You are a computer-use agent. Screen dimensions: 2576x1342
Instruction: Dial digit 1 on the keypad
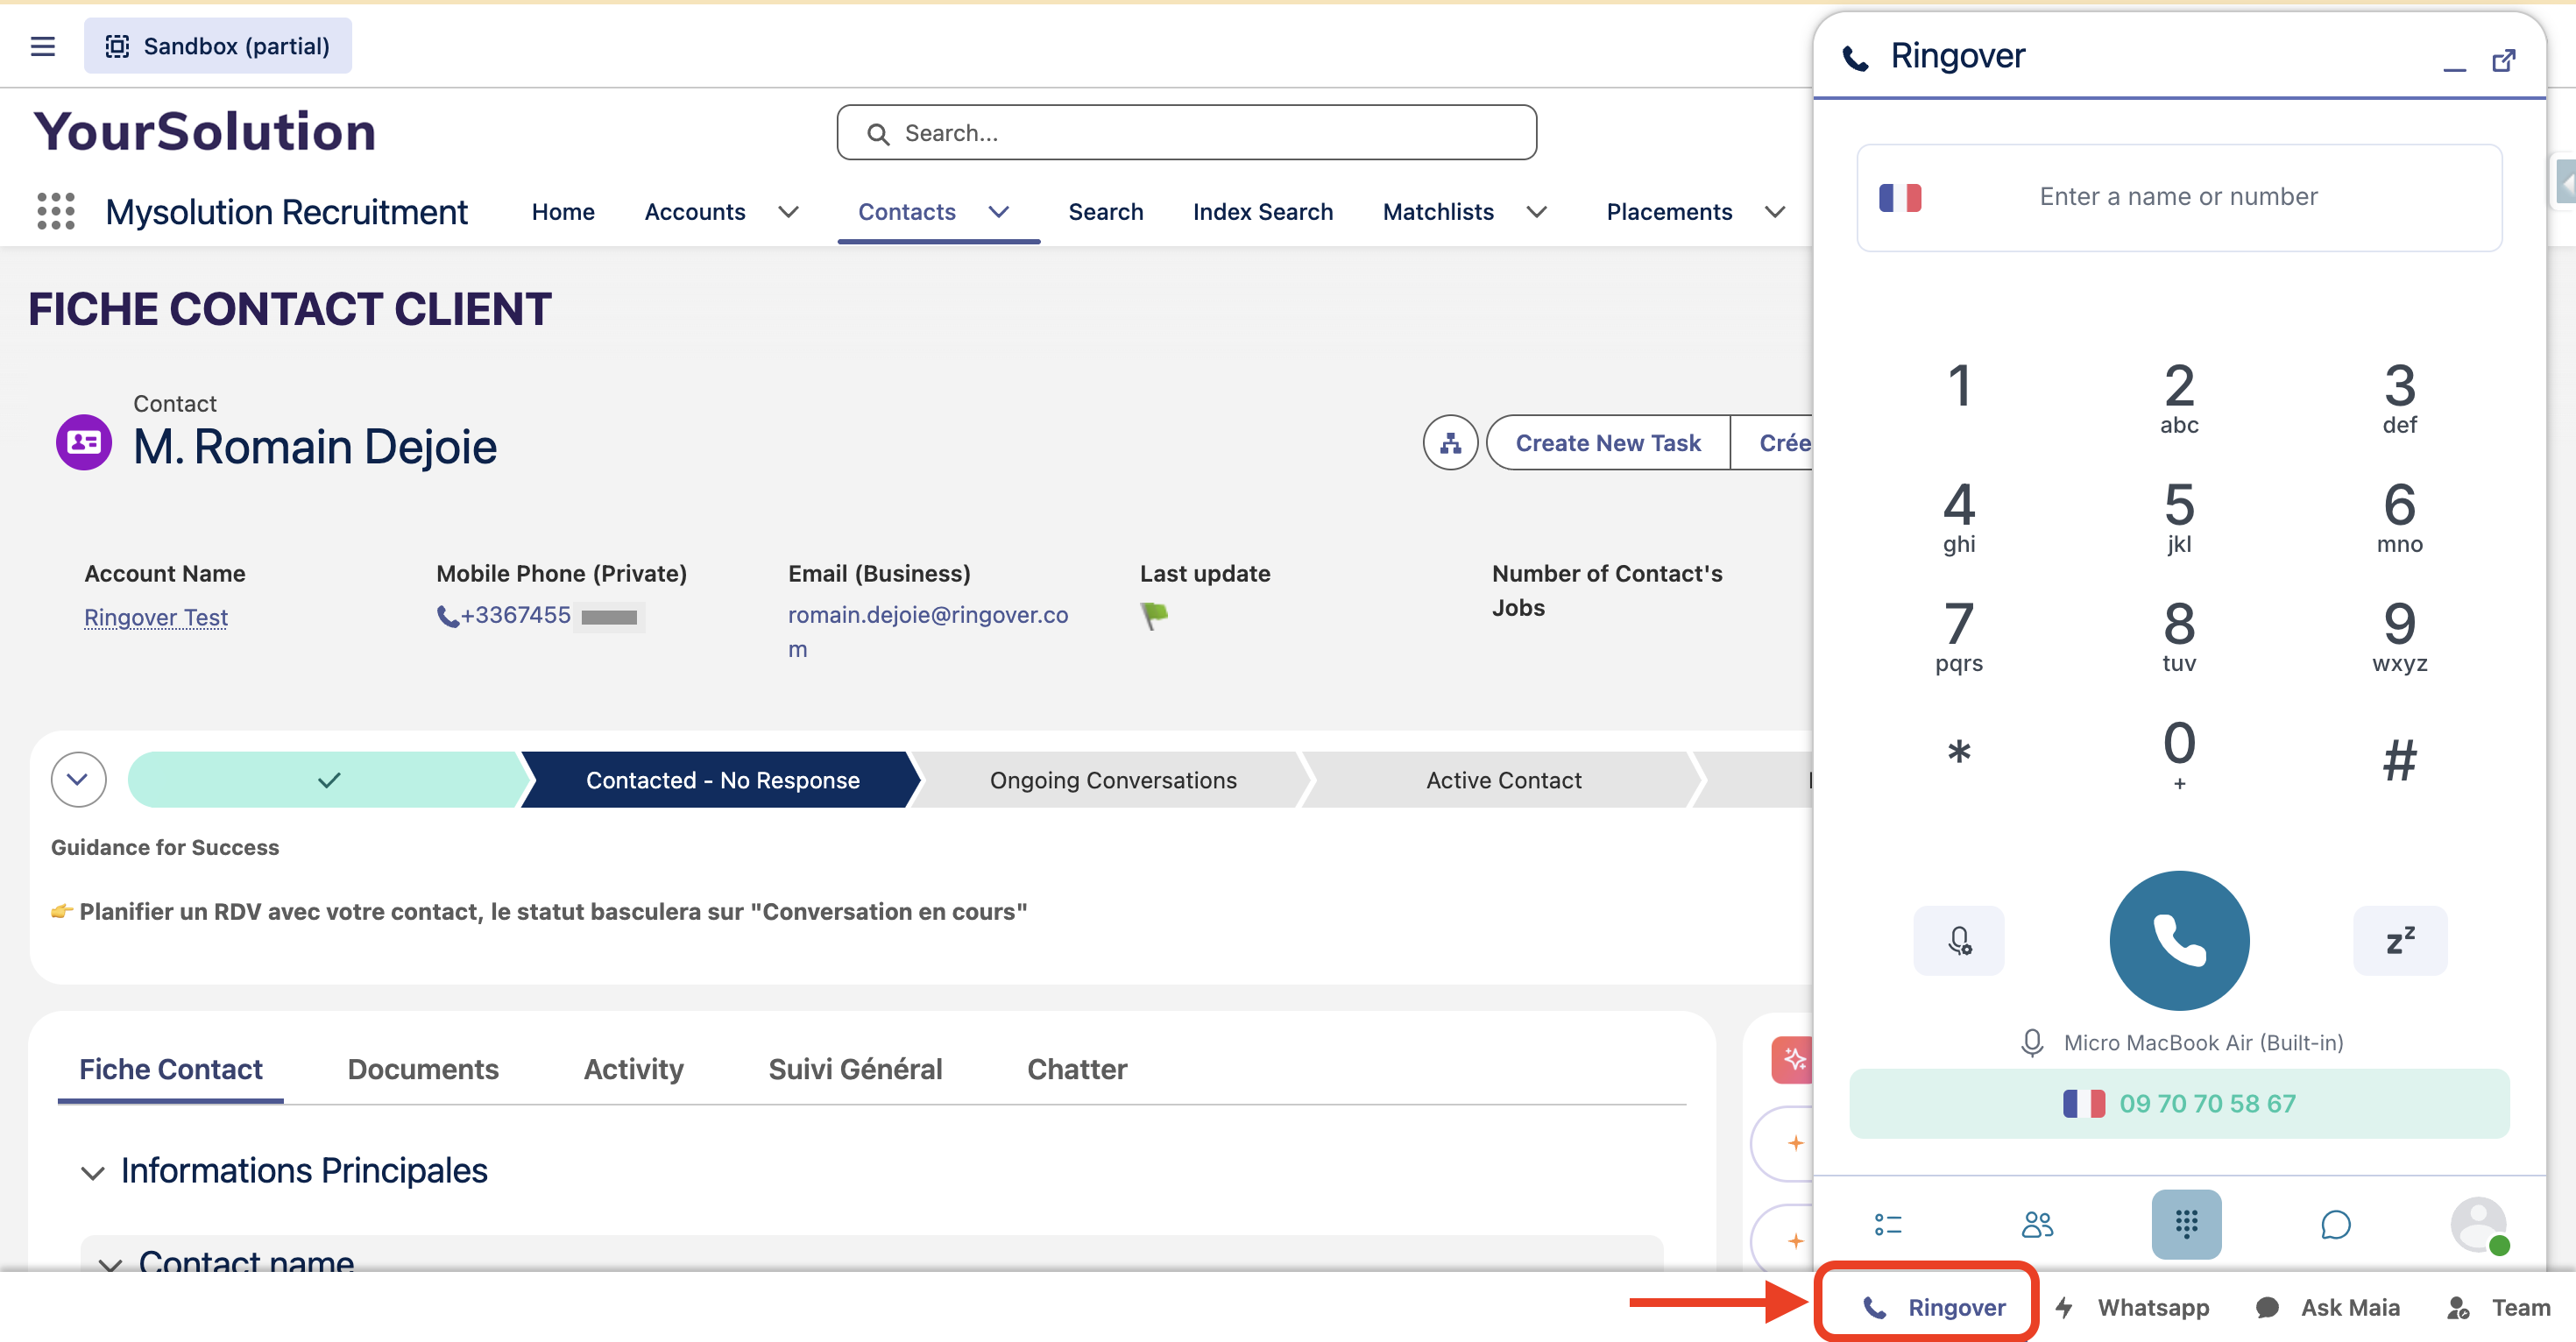[1959, 386]
